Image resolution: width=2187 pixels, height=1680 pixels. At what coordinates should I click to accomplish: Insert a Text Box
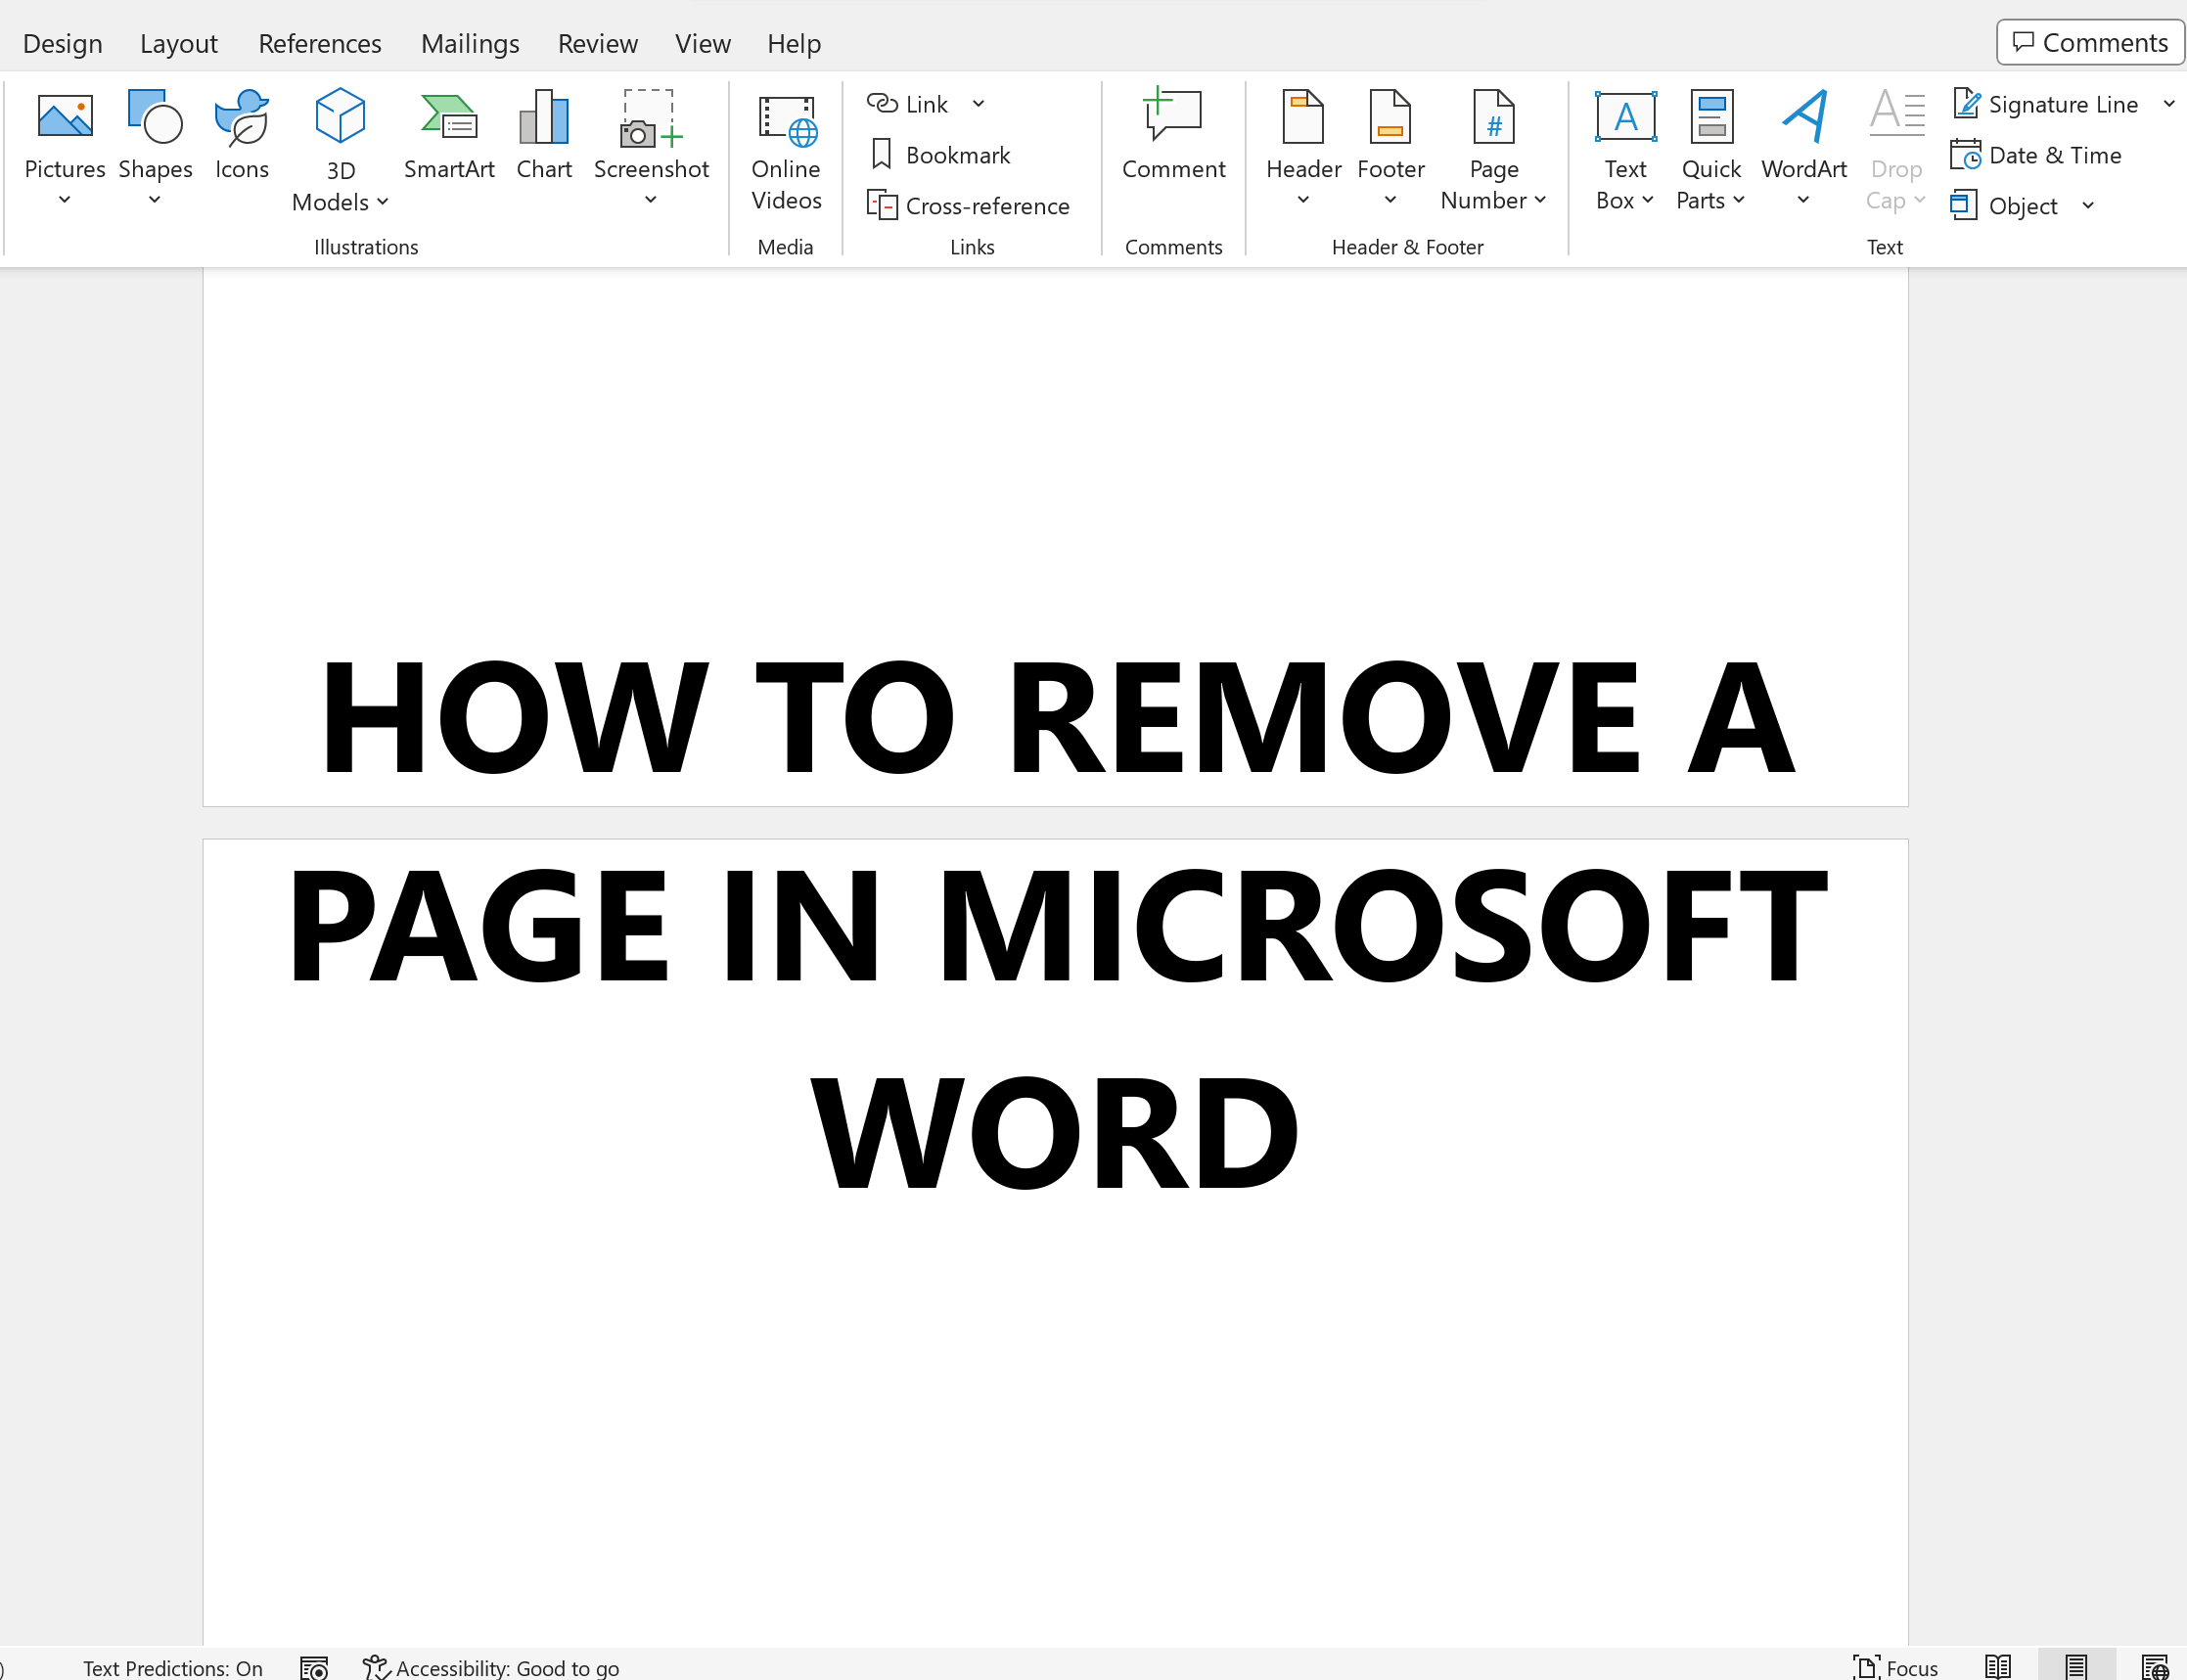[x=1625, y=150]
